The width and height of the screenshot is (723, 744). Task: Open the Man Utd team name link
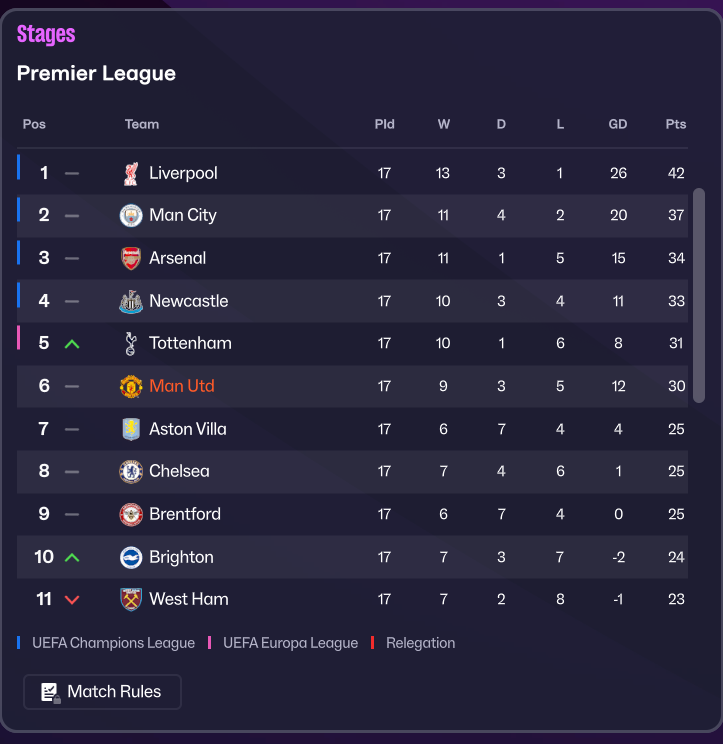[181, 386]
